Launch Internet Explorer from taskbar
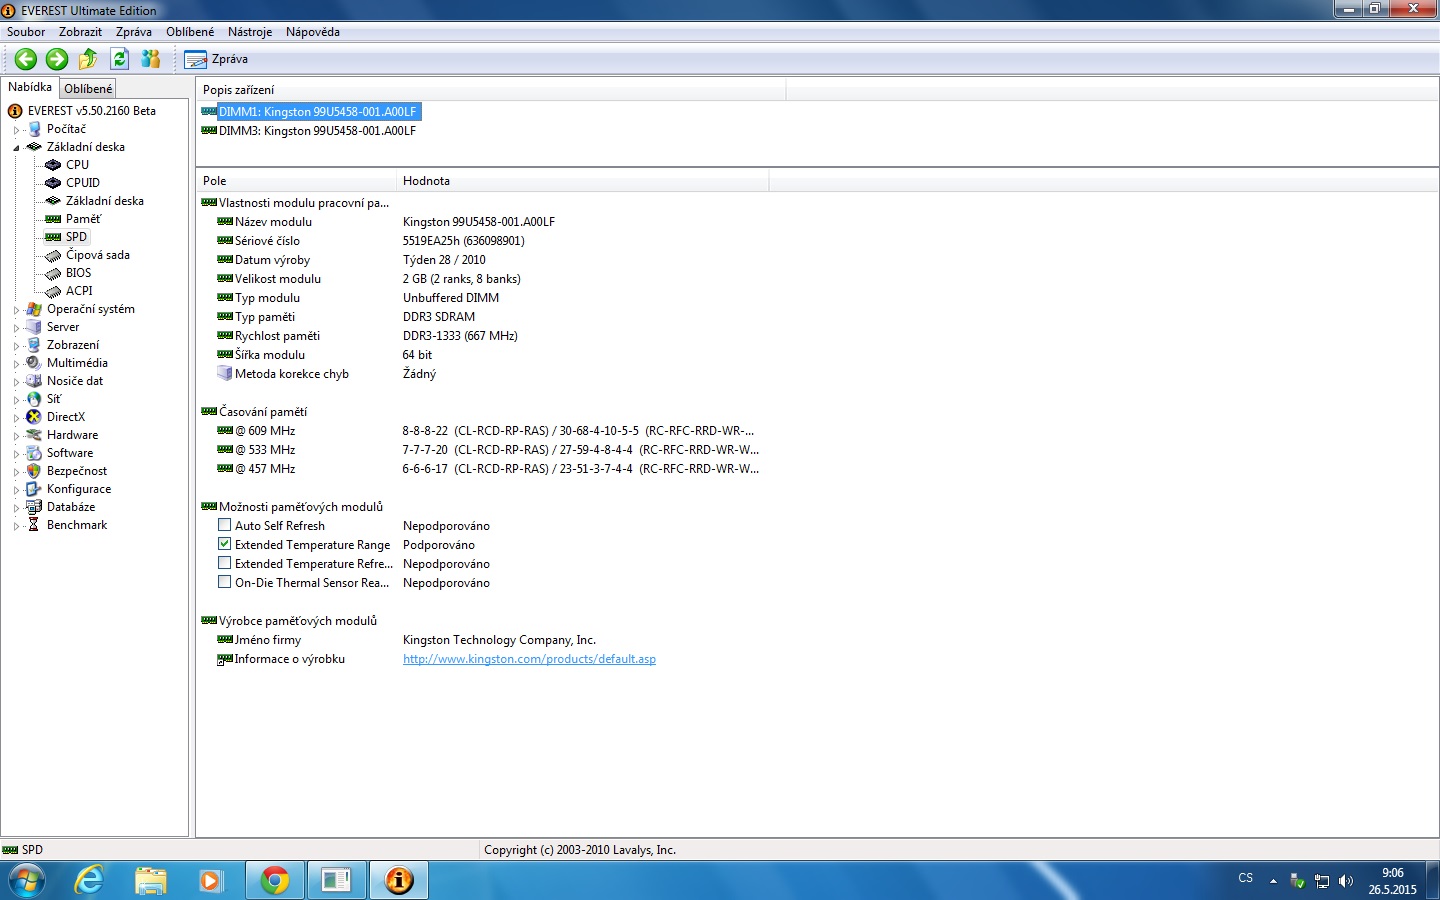The height and width of the screenshot is (900, 1440). pos(90,881)
